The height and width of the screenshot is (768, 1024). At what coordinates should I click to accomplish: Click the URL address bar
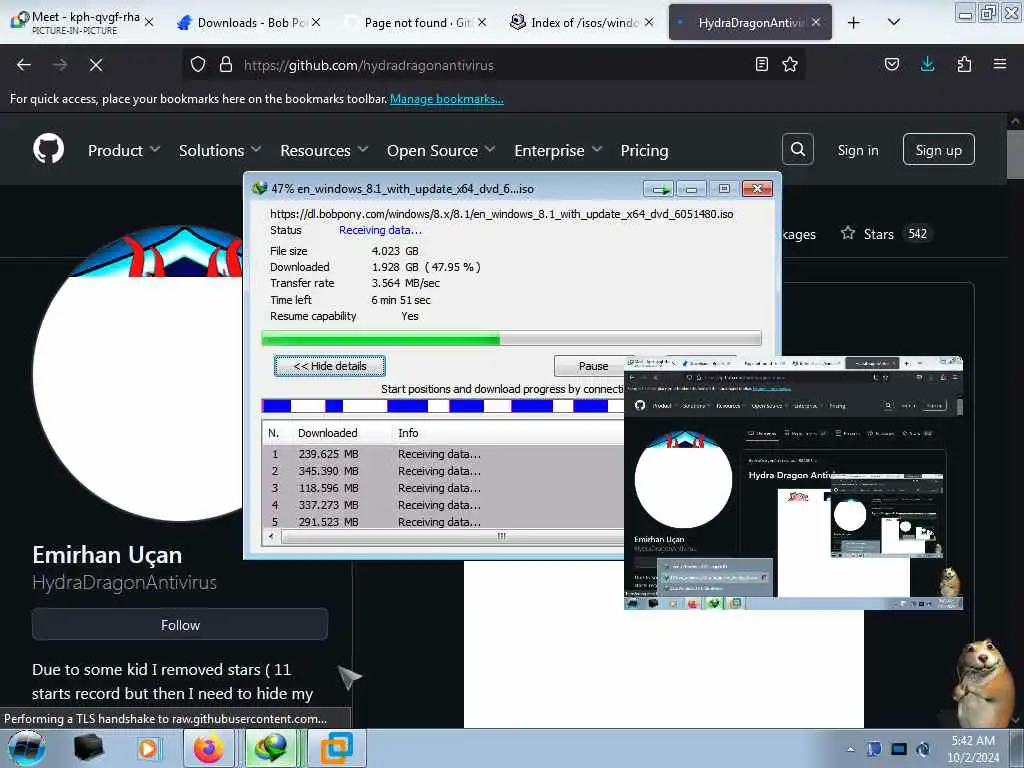pos(494,65)
